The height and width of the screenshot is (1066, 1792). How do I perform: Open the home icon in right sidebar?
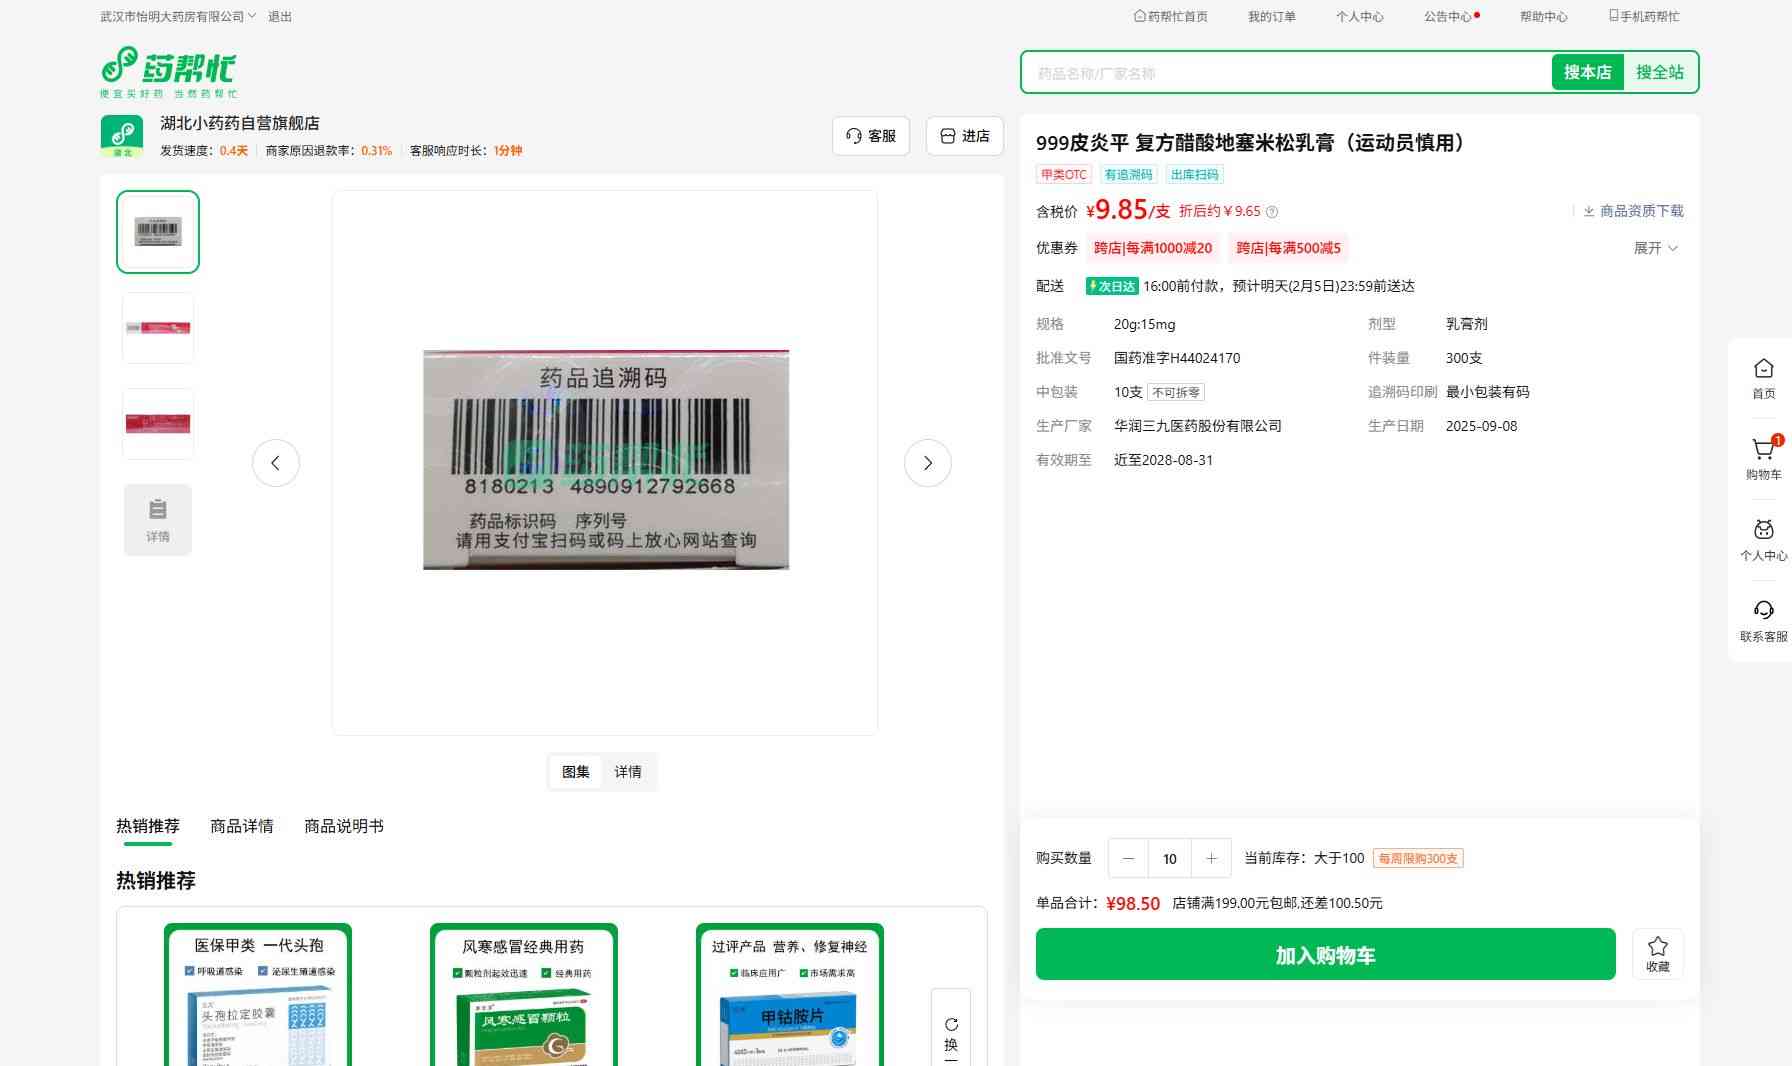click(1763, 369)
